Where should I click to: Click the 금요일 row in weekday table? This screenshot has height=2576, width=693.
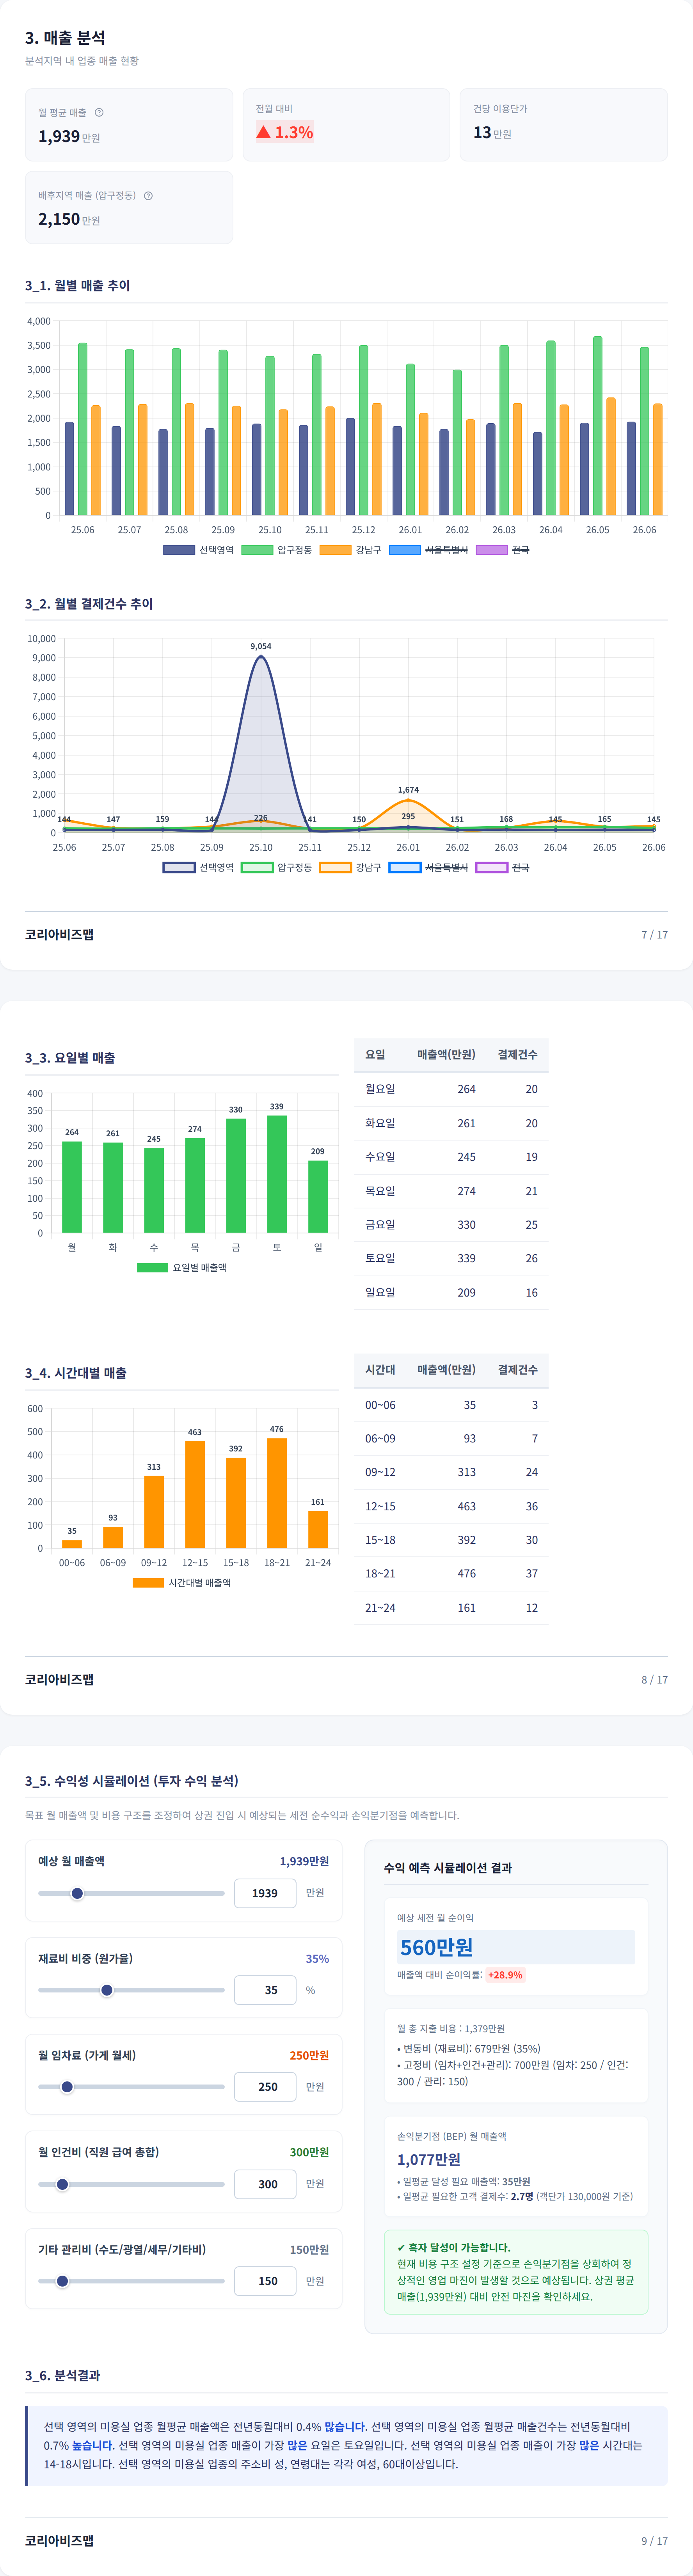pos(451,1225)
